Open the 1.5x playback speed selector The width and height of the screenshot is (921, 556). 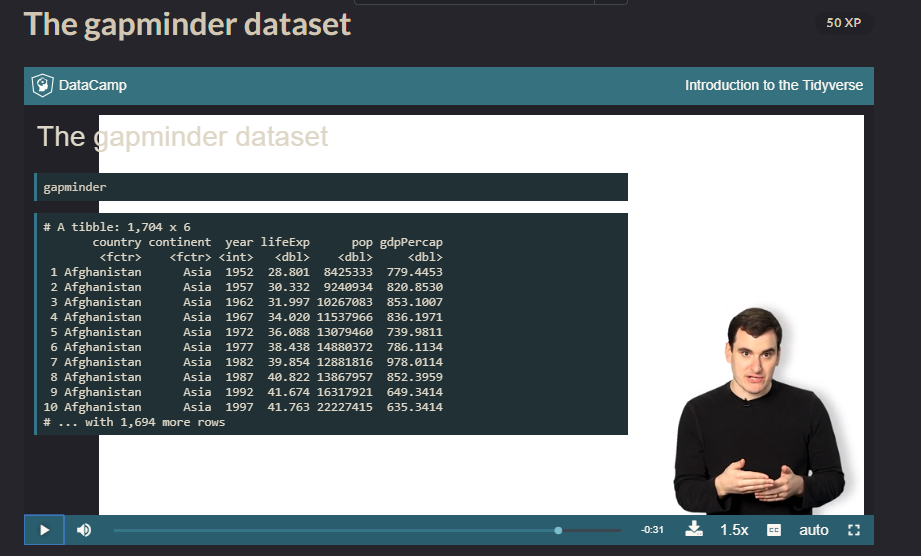click(x=734, y=530)
